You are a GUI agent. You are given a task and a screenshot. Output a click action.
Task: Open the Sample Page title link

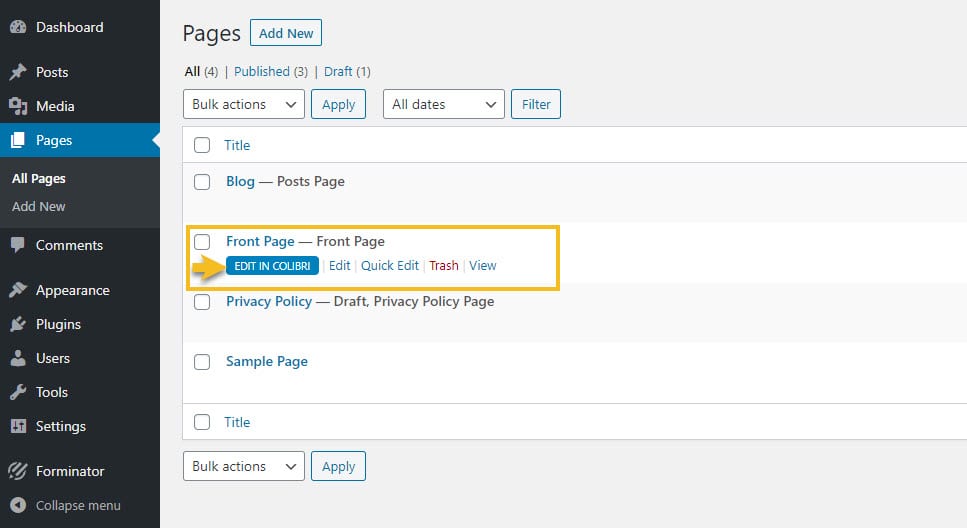(x=266, y=361)
